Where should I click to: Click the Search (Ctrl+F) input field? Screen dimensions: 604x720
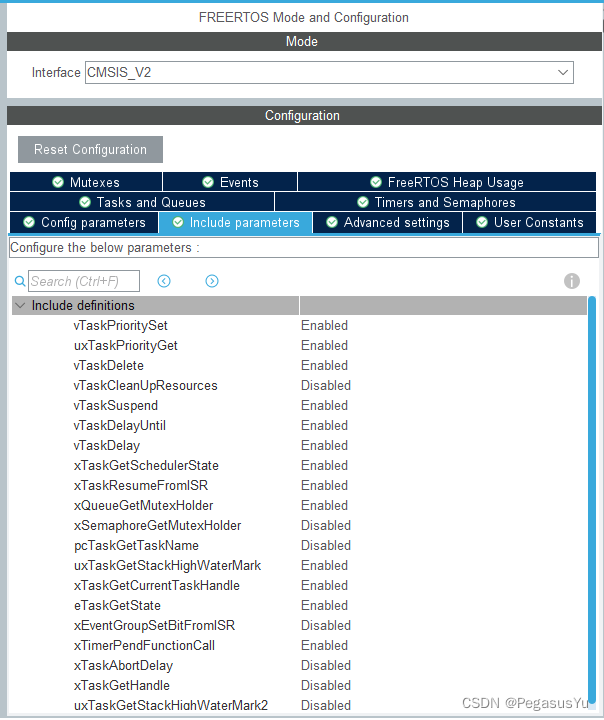84,281
